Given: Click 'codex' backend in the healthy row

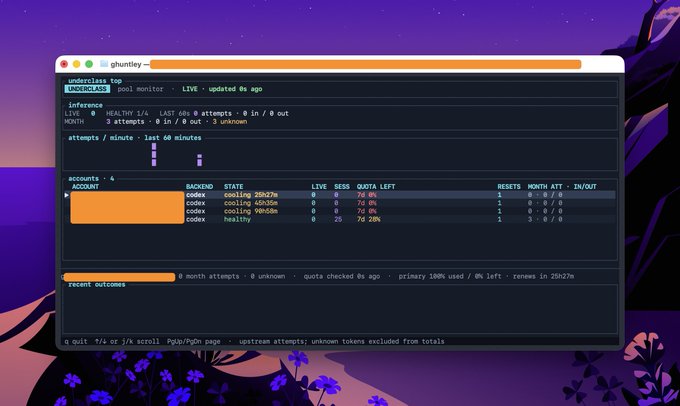Looking at the screenshot, I should pyautogui.click(x=196, y=219).
